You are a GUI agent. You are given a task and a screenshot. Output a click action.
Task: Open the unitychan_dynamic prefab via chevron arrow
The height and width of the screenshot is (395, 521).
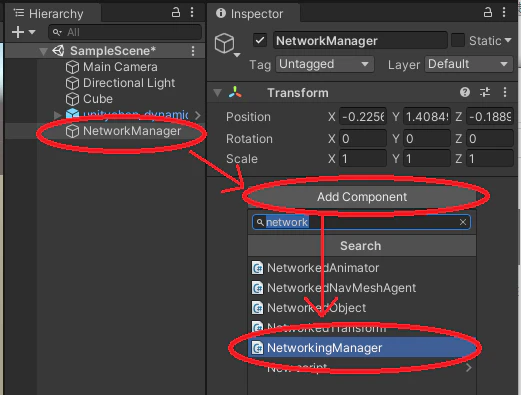click(x=198, y=115)
